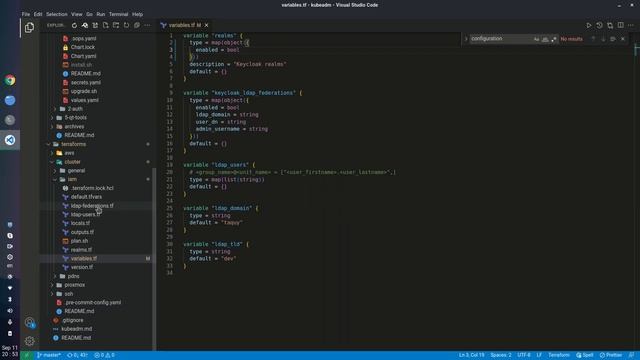Open the File menu
This screenshot has height=360, width=640.
(26, 14)
